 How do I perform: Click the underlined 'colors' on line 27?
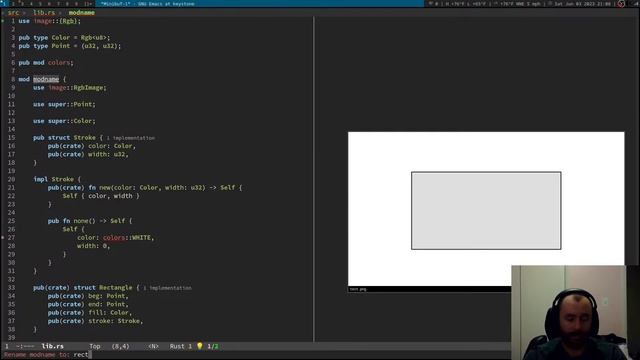tap(114, 238)
